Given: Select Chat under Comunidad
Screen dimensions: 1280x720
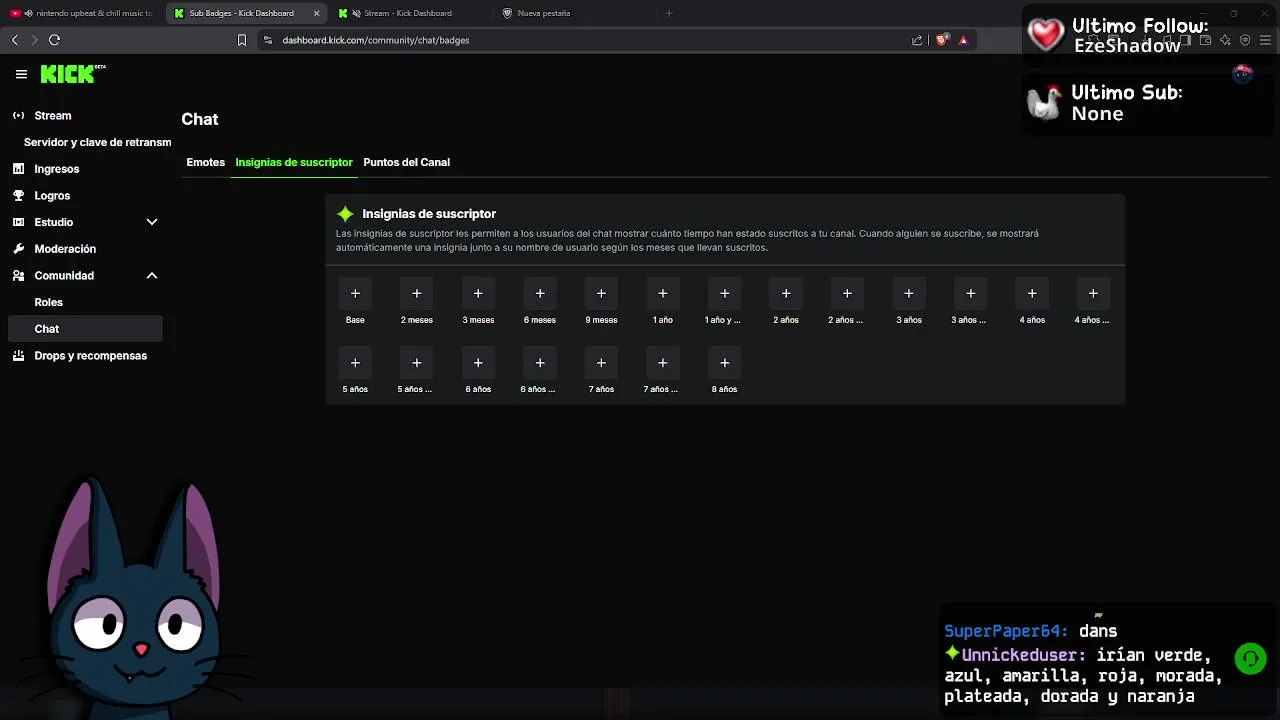Looking at the screenshot, I should pos(84,328).
